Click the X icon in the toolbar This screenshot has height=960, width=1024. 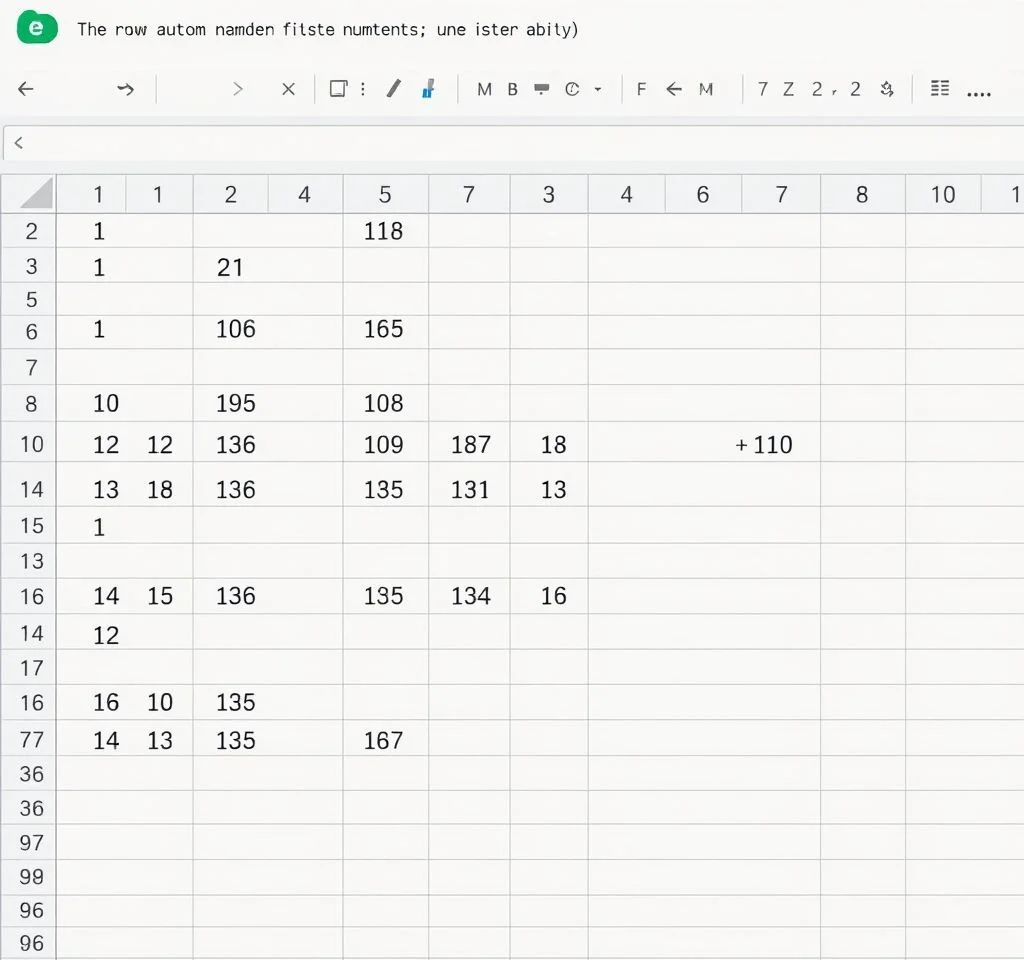click(288, 89)
